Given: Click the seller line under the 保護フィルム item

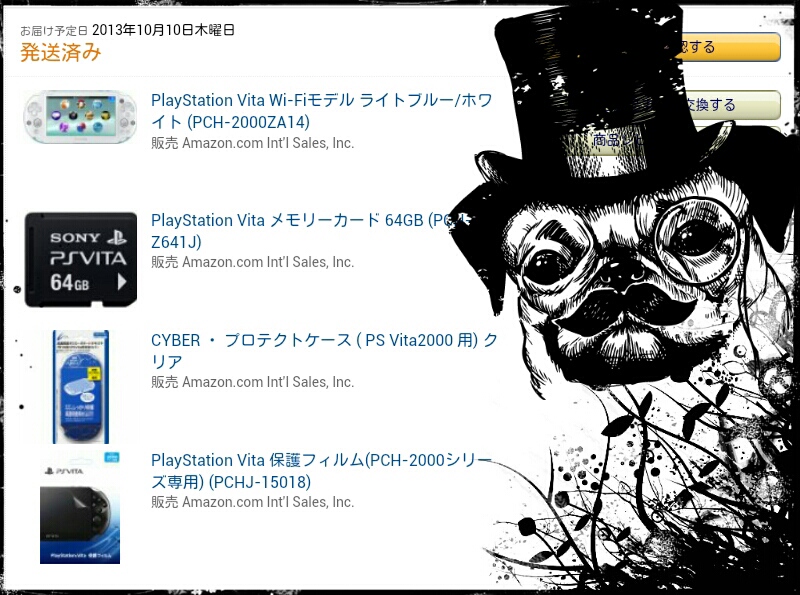Looking at the screenshot, I should (x=253, y=502).
